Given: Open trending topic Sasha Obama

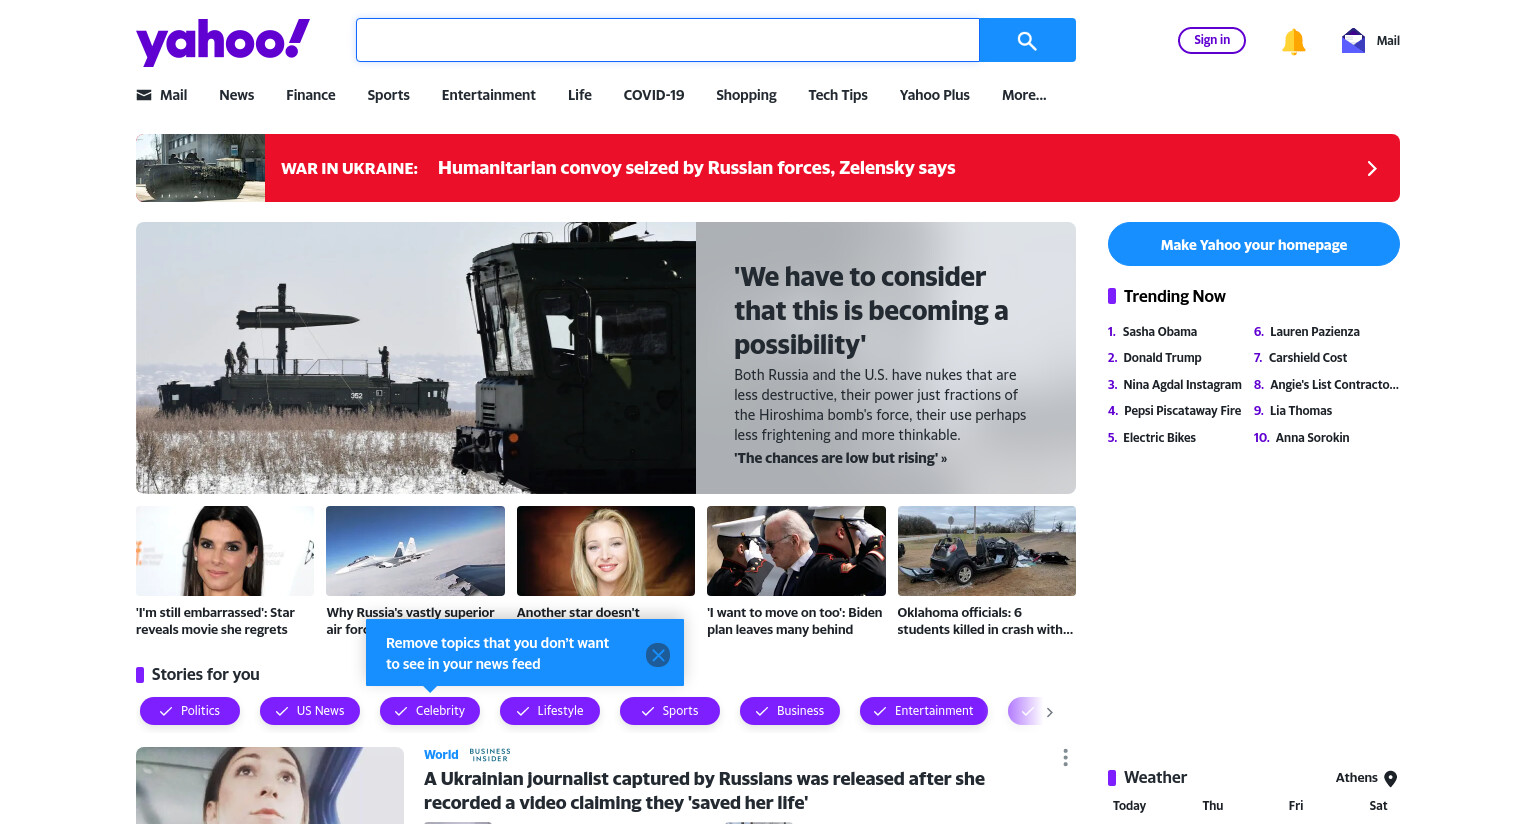Looking at the screenshot, I should point(1160,332).
